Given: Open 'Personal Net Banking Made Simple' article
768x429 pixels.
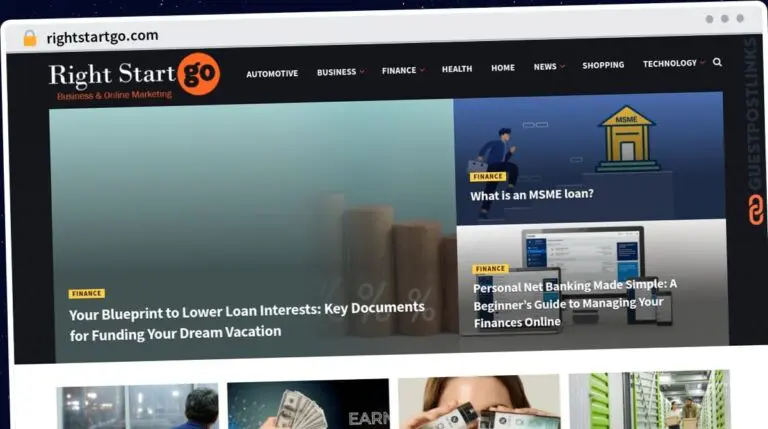Looking at the screenshot, I should (575, 304).
